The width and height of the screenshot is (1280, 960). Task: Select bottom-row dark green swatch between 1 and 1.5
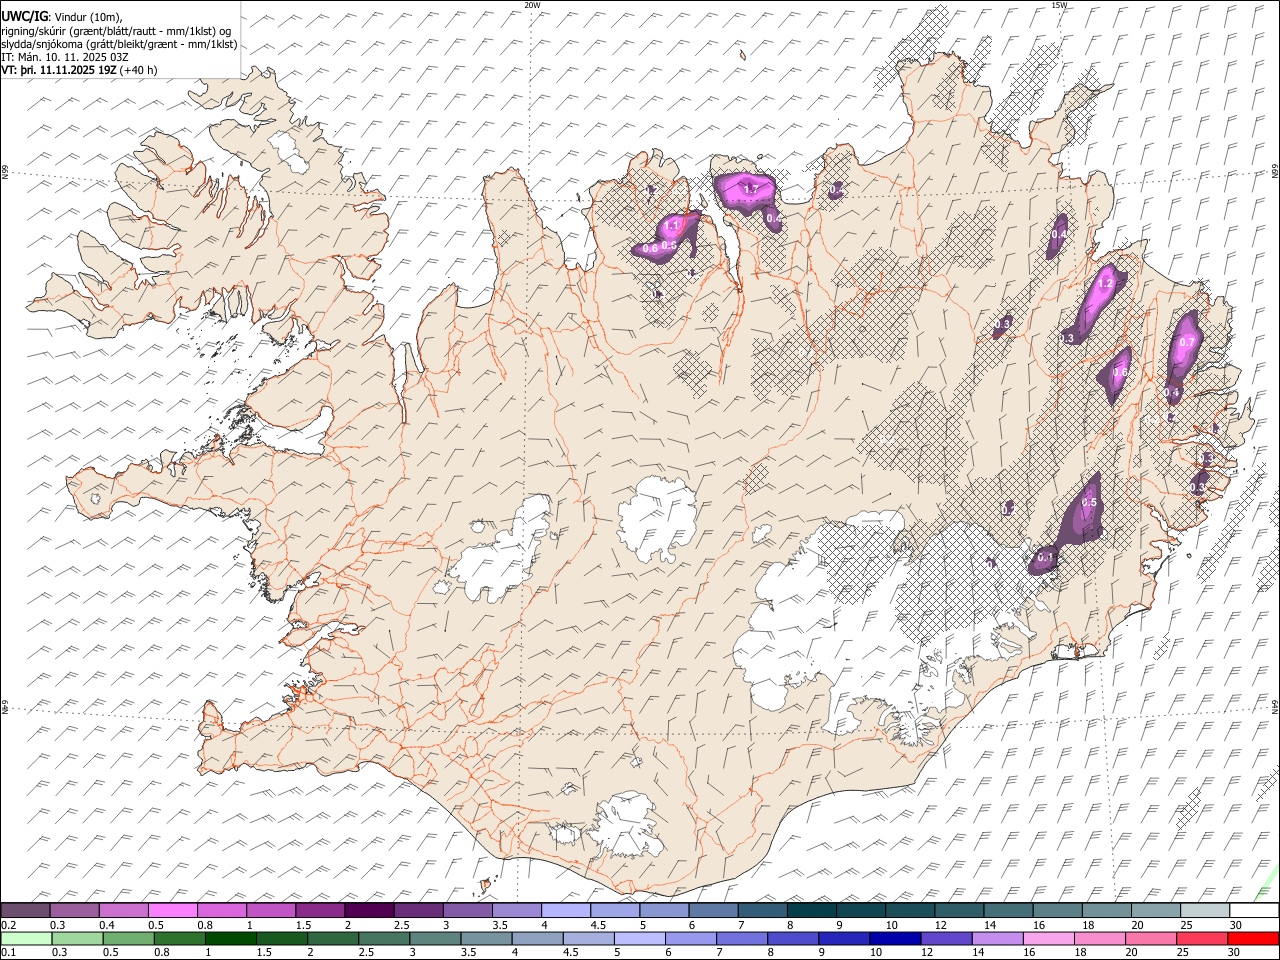[x=230, y=938]
